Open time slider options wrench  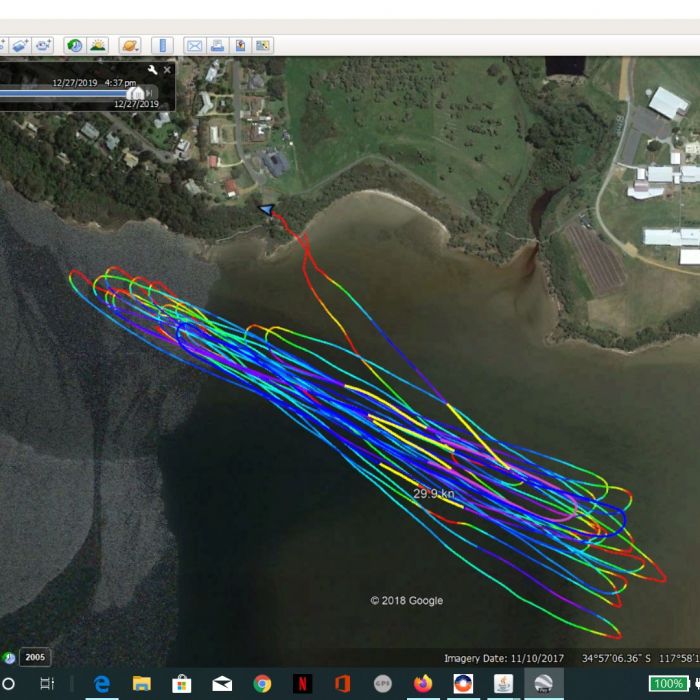point(152,70)
